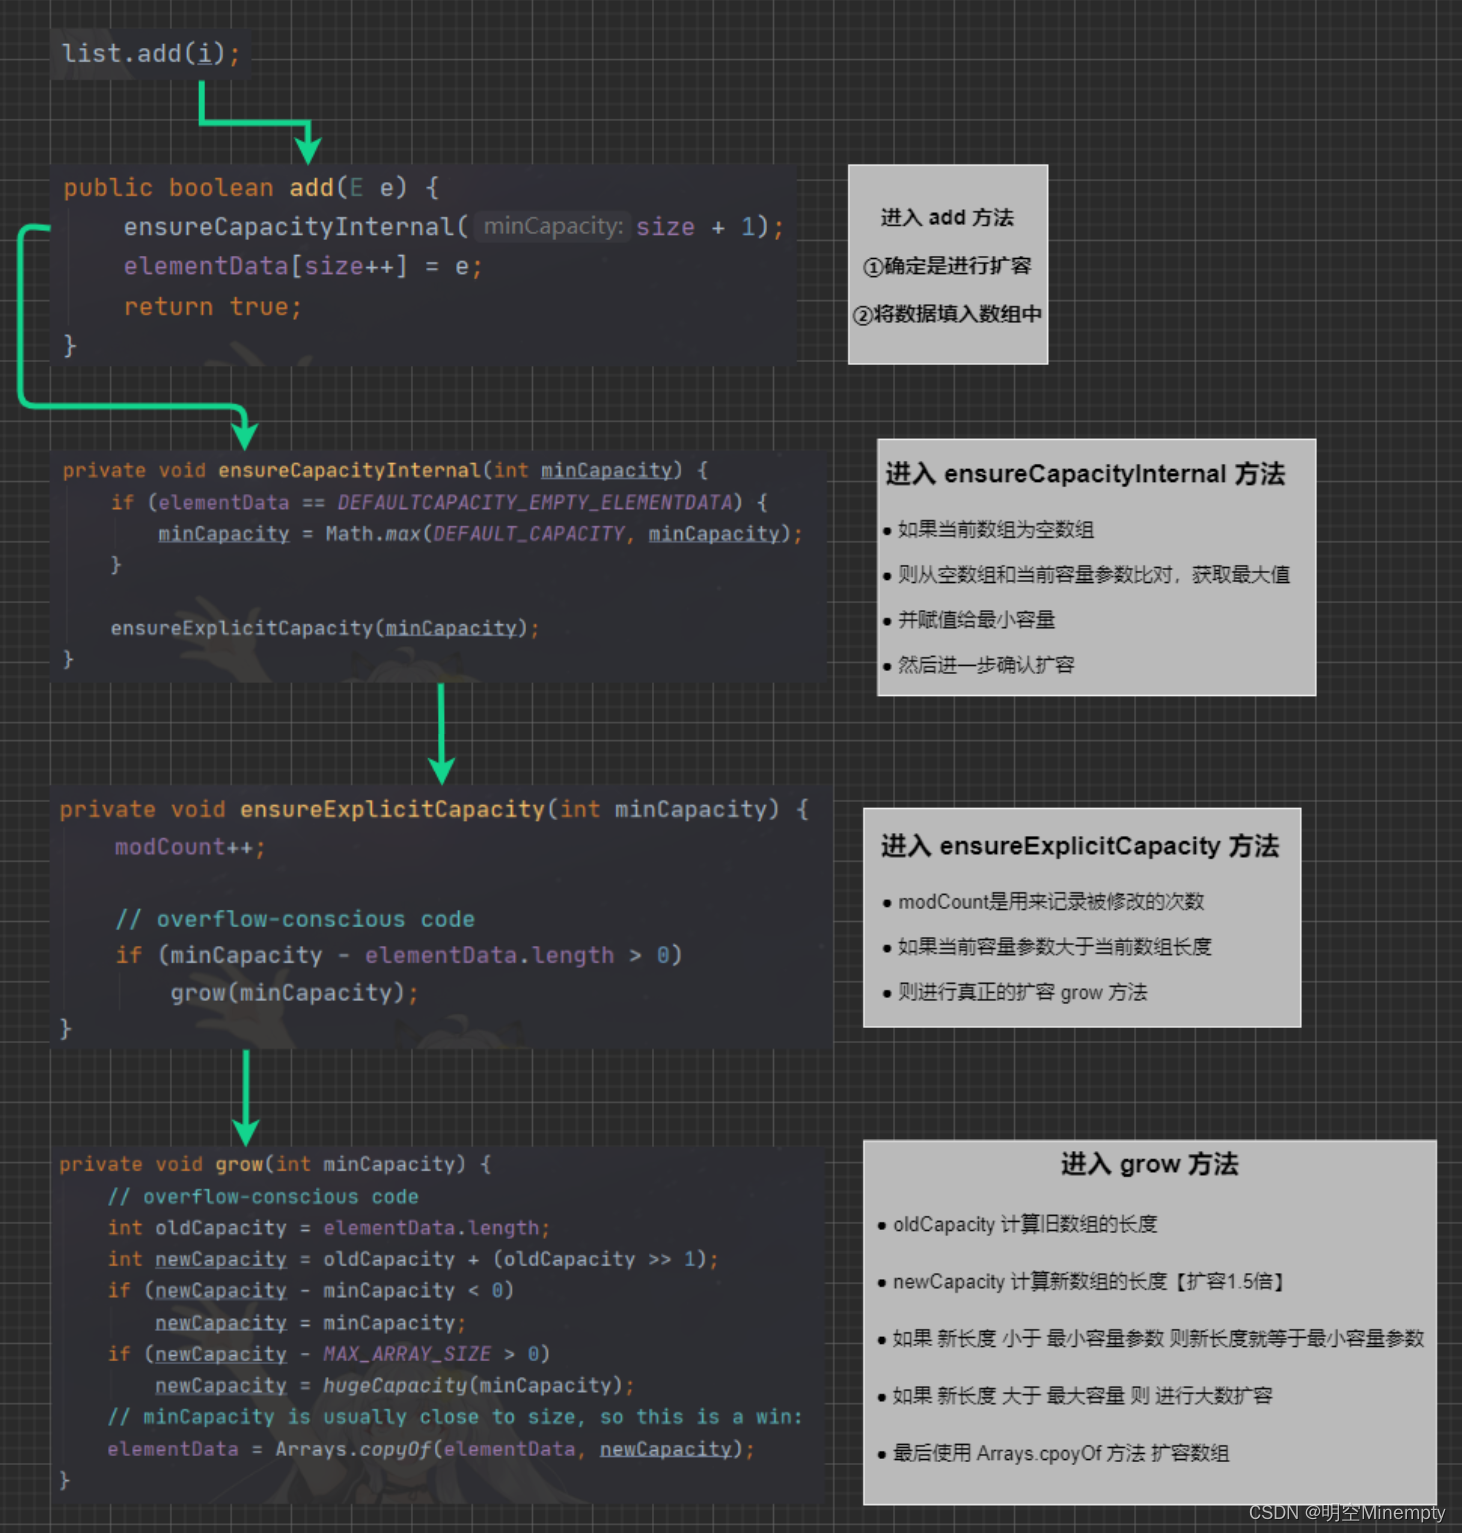Select the 'public boolean add(E e)' signature line
The height and width of the screenshot is (1533, 1462).
251,188
